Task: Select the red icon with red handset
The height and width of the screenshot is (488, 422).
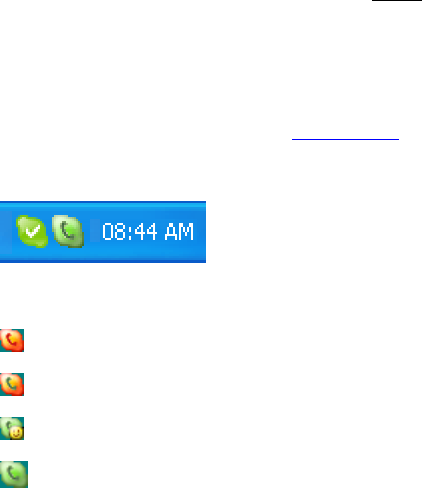Action: (12, 340)
